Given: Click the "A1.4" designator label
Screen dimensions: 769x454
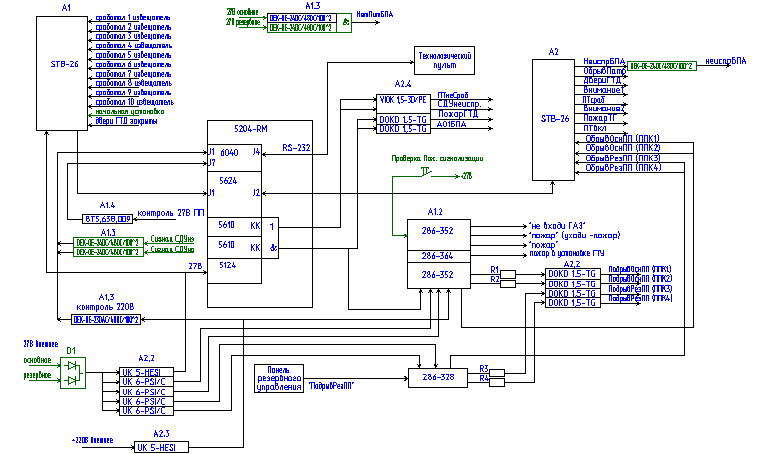Looking at the screenshot, I should coord(107,205).
